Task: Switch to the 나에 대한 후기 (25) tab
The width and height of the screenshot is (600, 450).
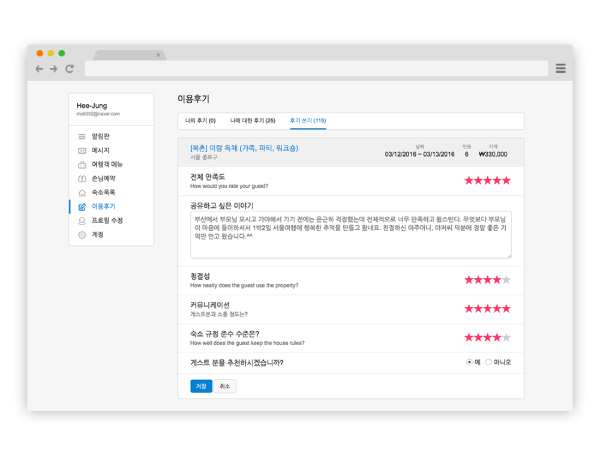Action: click(x=253, y=121)
